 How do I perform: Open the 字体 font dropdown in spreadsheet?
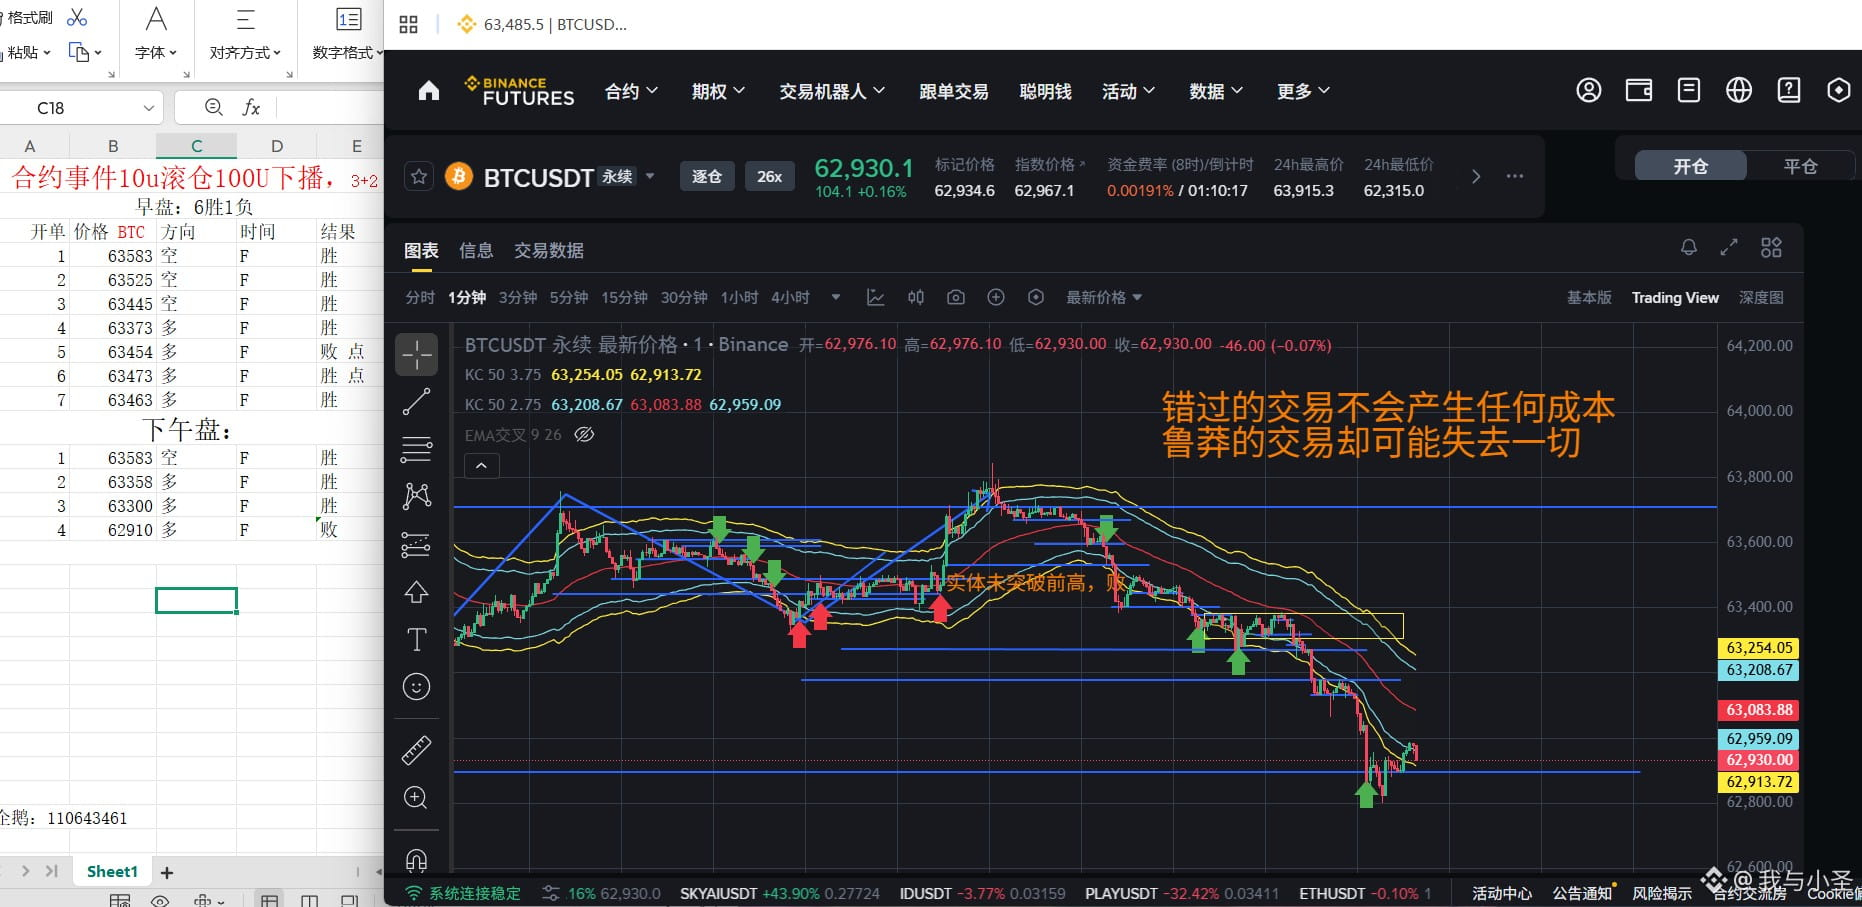[x=156, y=52]
